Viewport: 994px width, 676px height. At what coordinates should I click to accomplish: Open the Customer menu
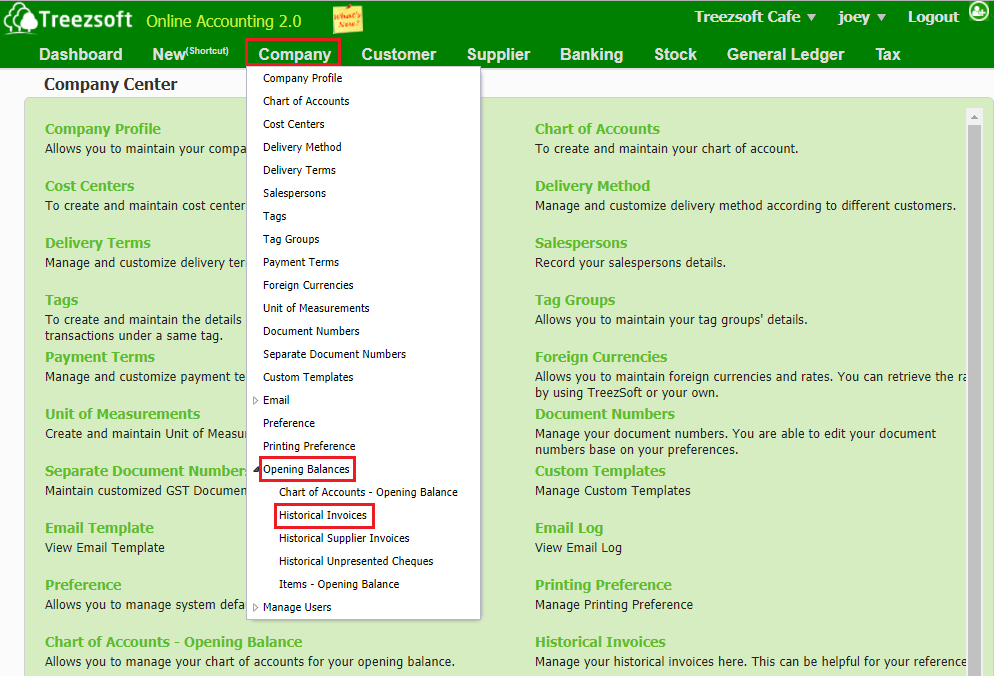[x=399, y=55]
